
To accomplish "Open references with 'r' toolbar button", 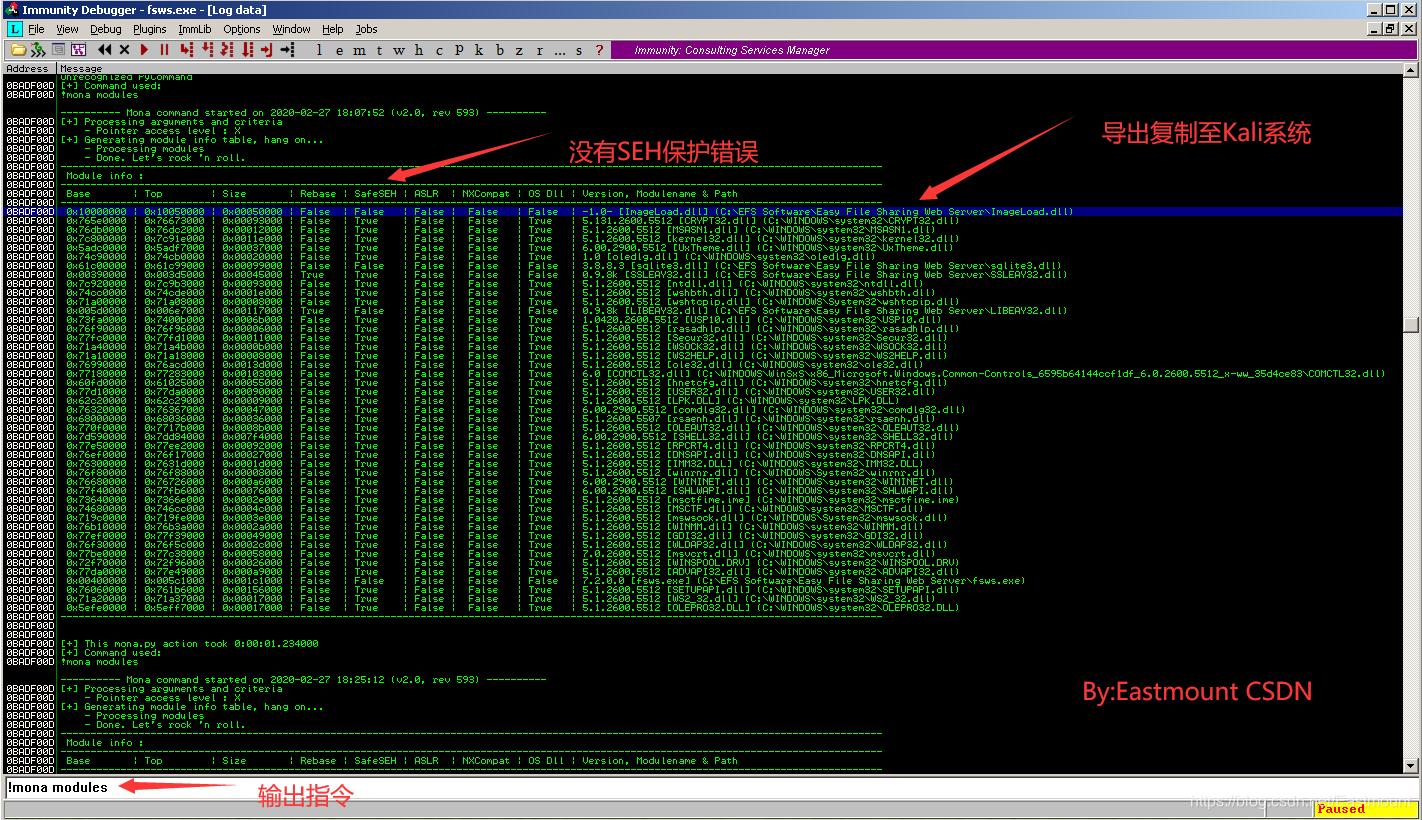I will 540,50.
